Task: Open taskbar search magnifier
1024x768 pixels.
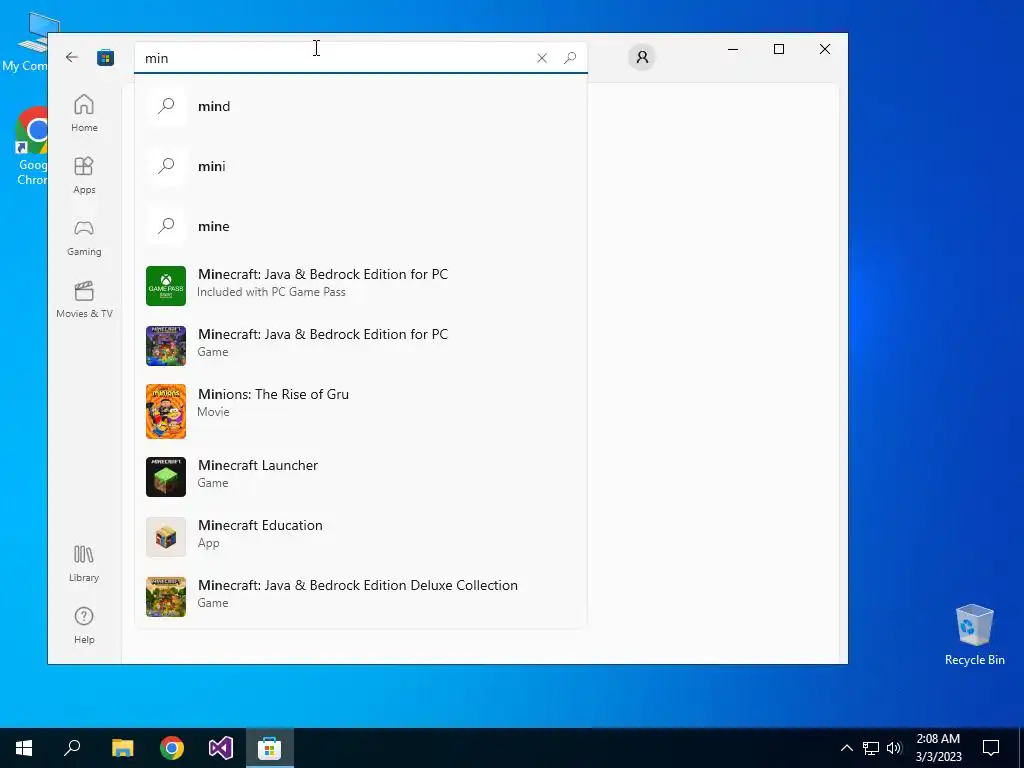Action: point(72,748)
